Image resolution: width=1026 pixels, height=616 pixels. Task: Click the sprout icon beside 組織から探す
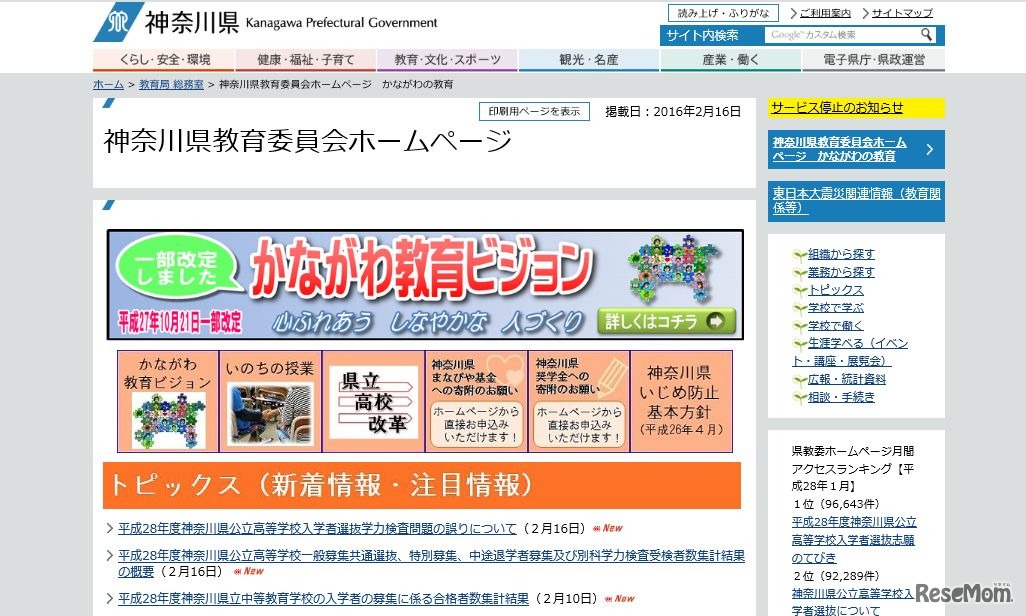799,255
